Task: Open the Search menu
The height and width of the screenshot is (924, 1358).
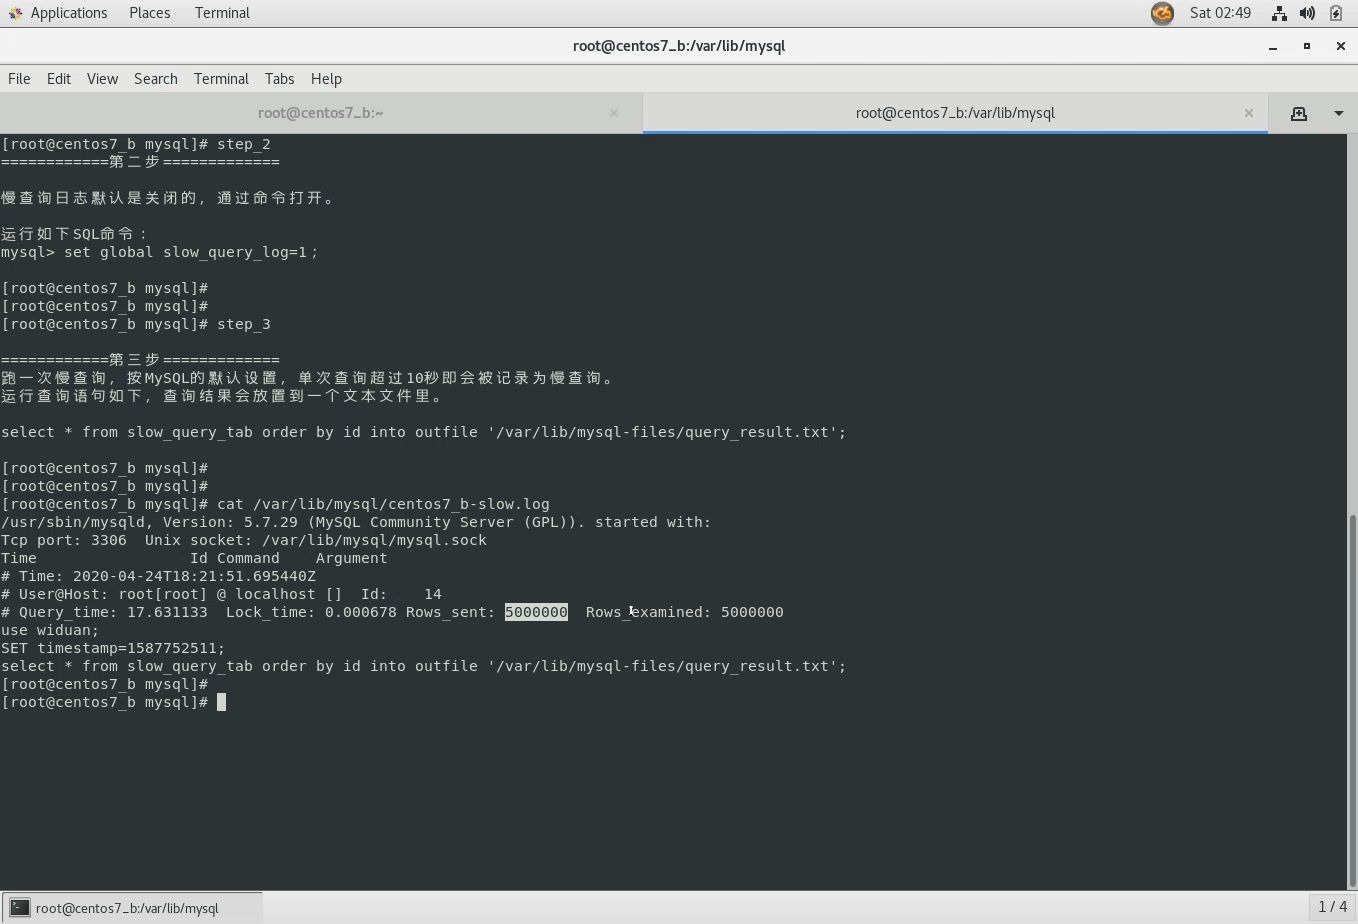Action: [155, 78]
